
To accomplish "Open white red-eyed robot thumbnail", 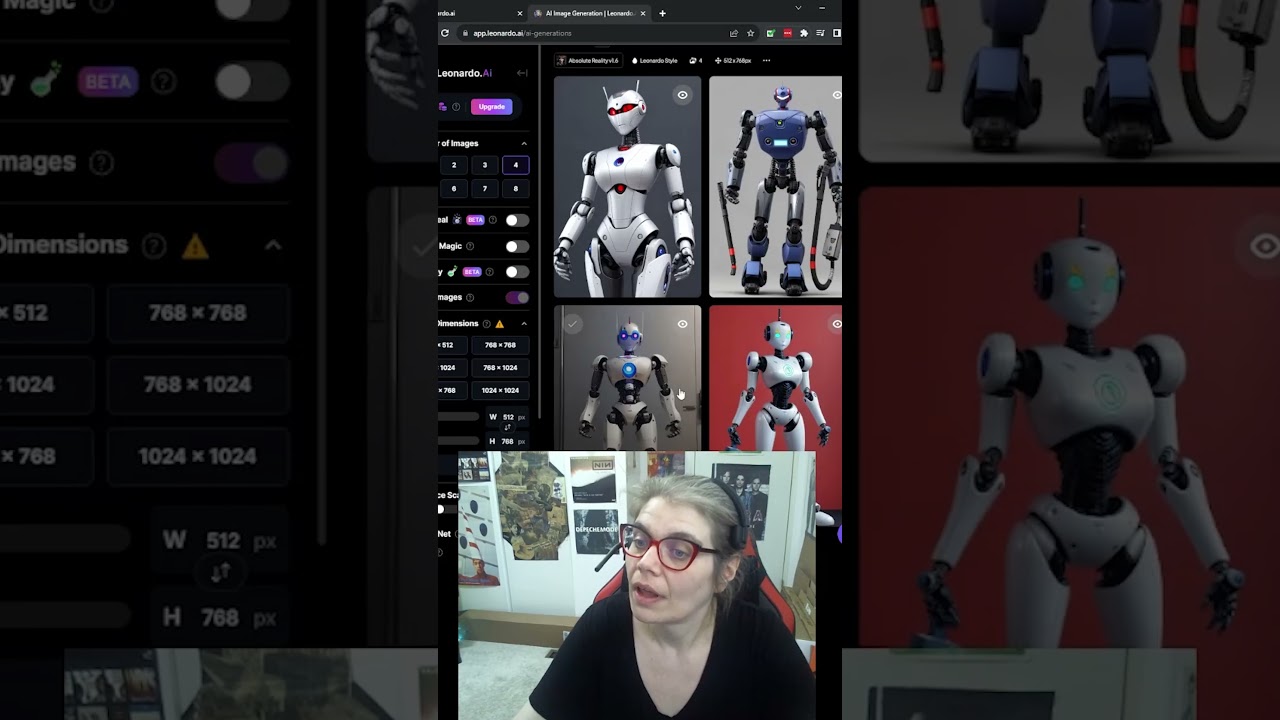I will 627,187.
